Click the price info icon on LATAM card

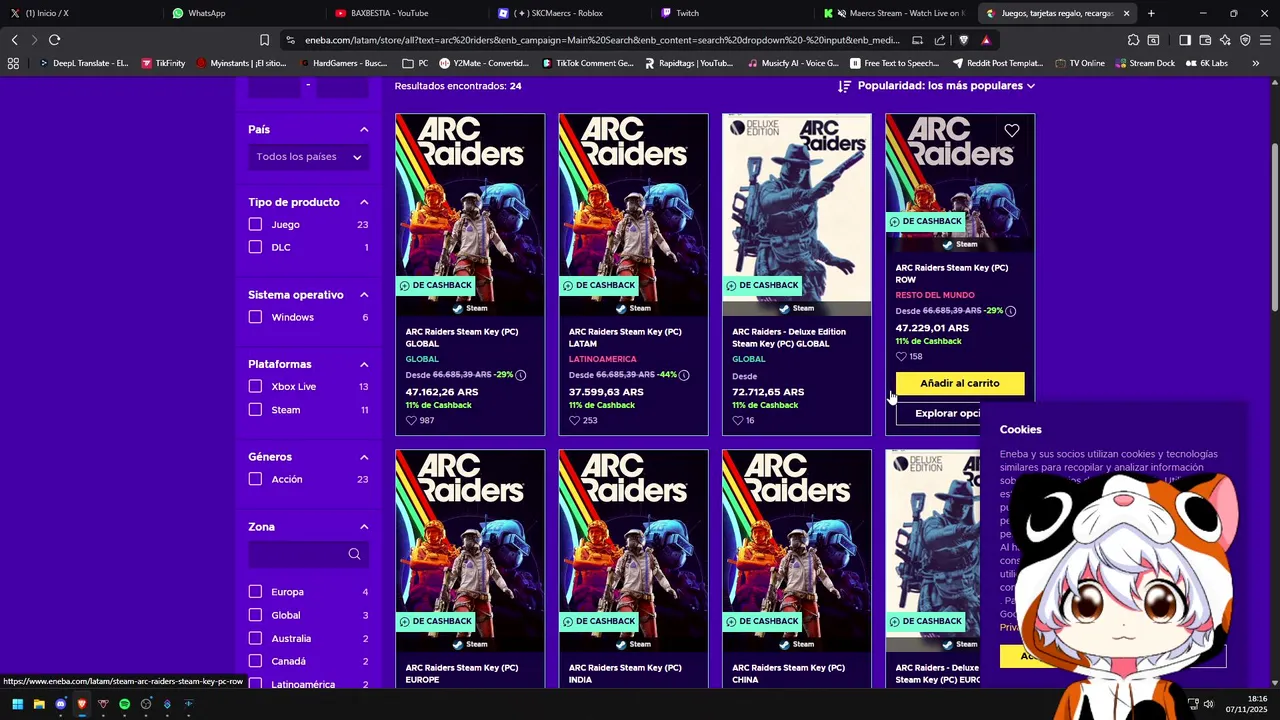click(x=684, y=375)
